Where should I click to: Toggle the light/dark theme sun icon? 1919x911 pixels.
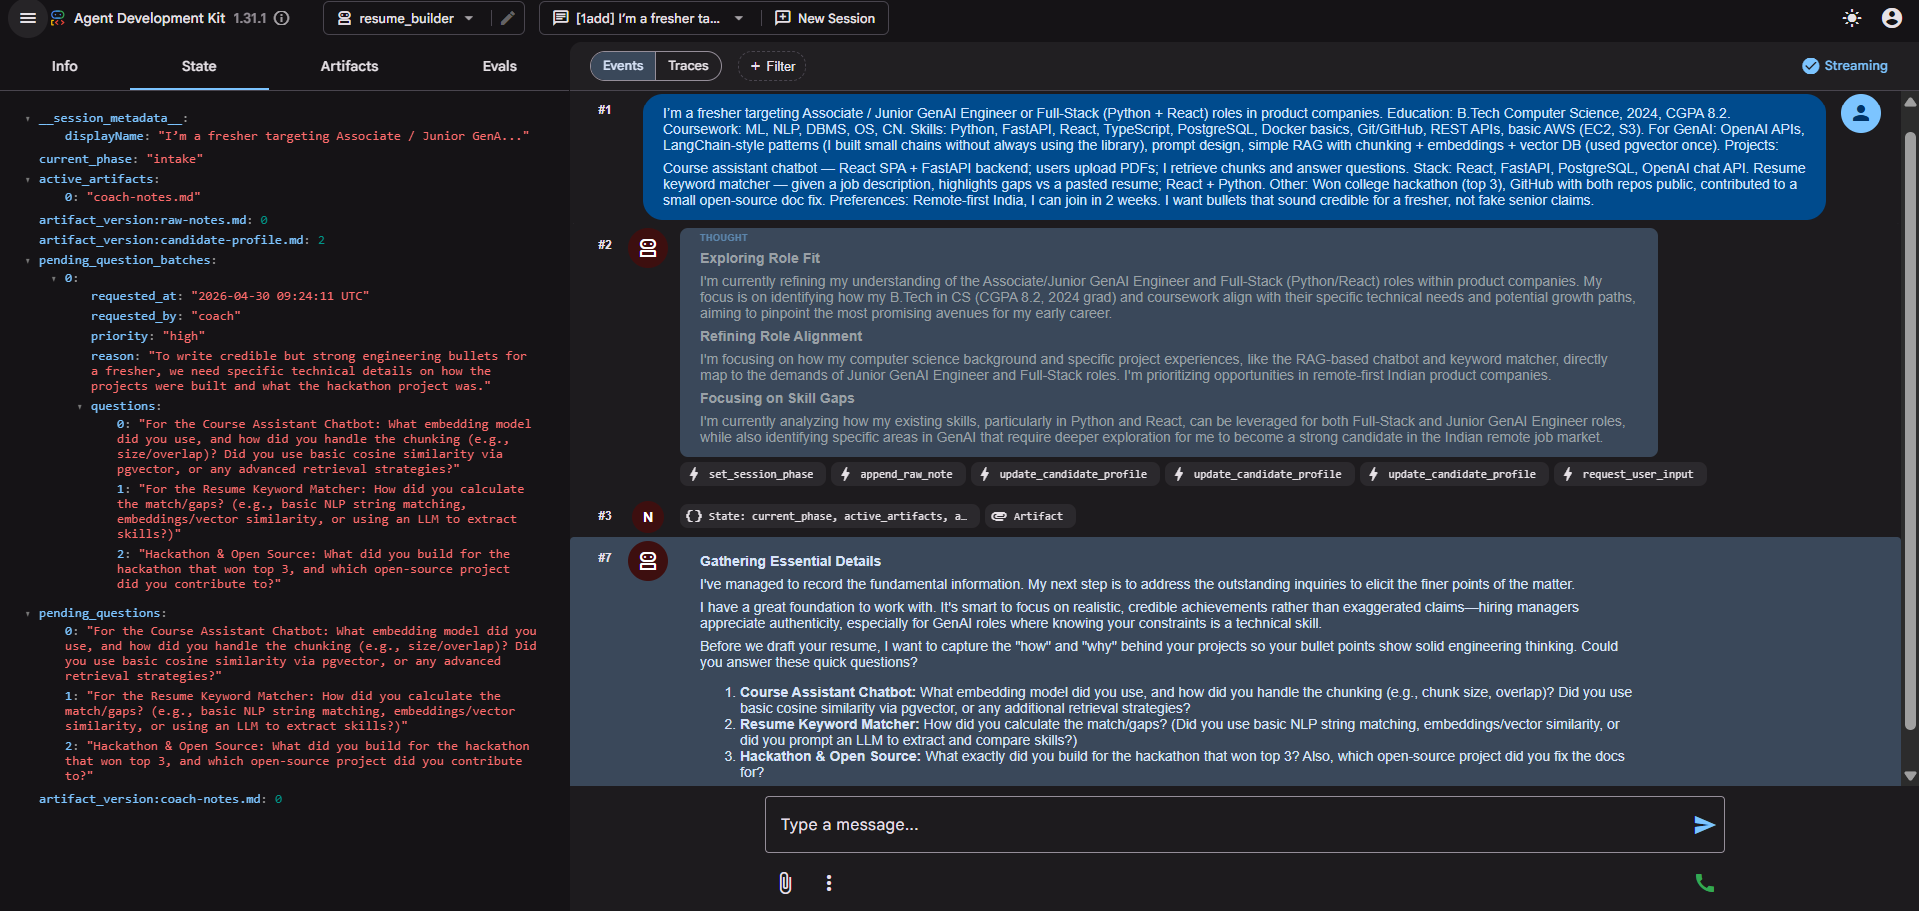[1852, 18]
